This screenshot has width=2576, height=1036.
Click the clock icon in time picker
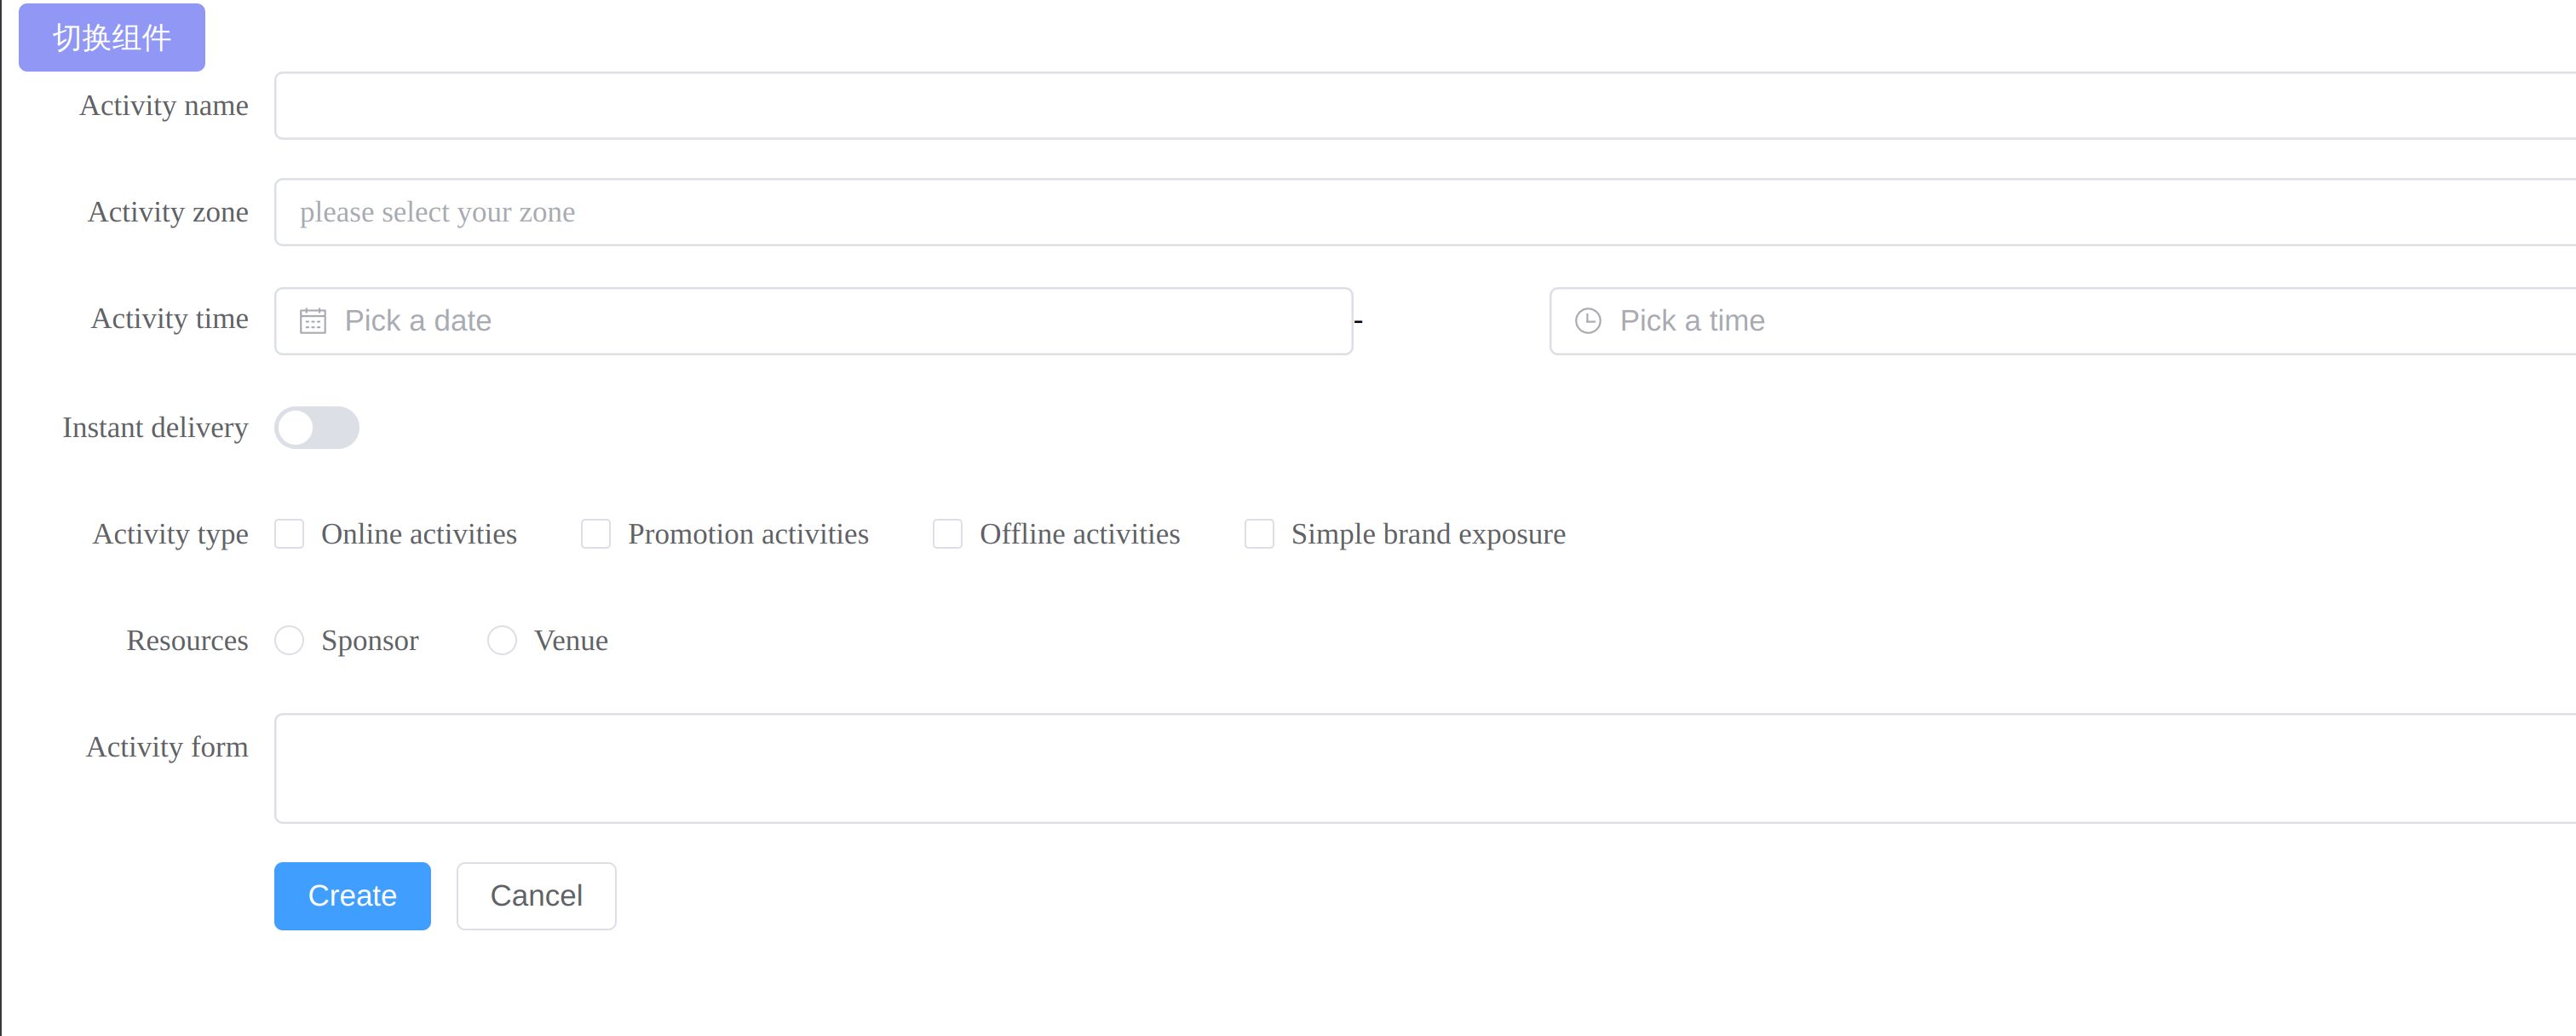(1588, 321)
